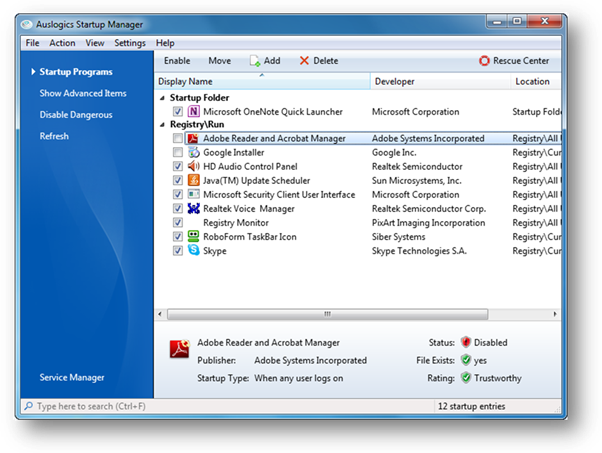Uncheck Realtek Voice Manager checkbox
The height and width of the screenshot is (453, 602).
[177, 208]
